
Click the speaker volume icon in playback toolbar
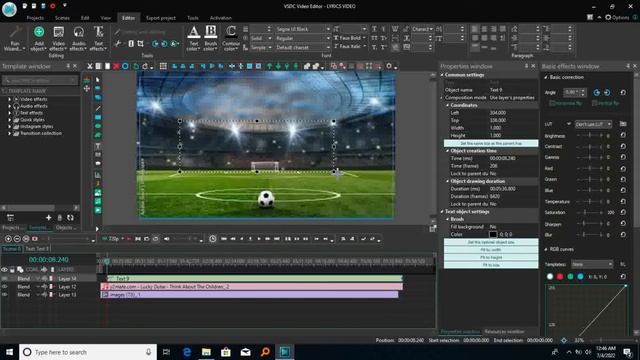pyautogui.click(x=167, y=239)
